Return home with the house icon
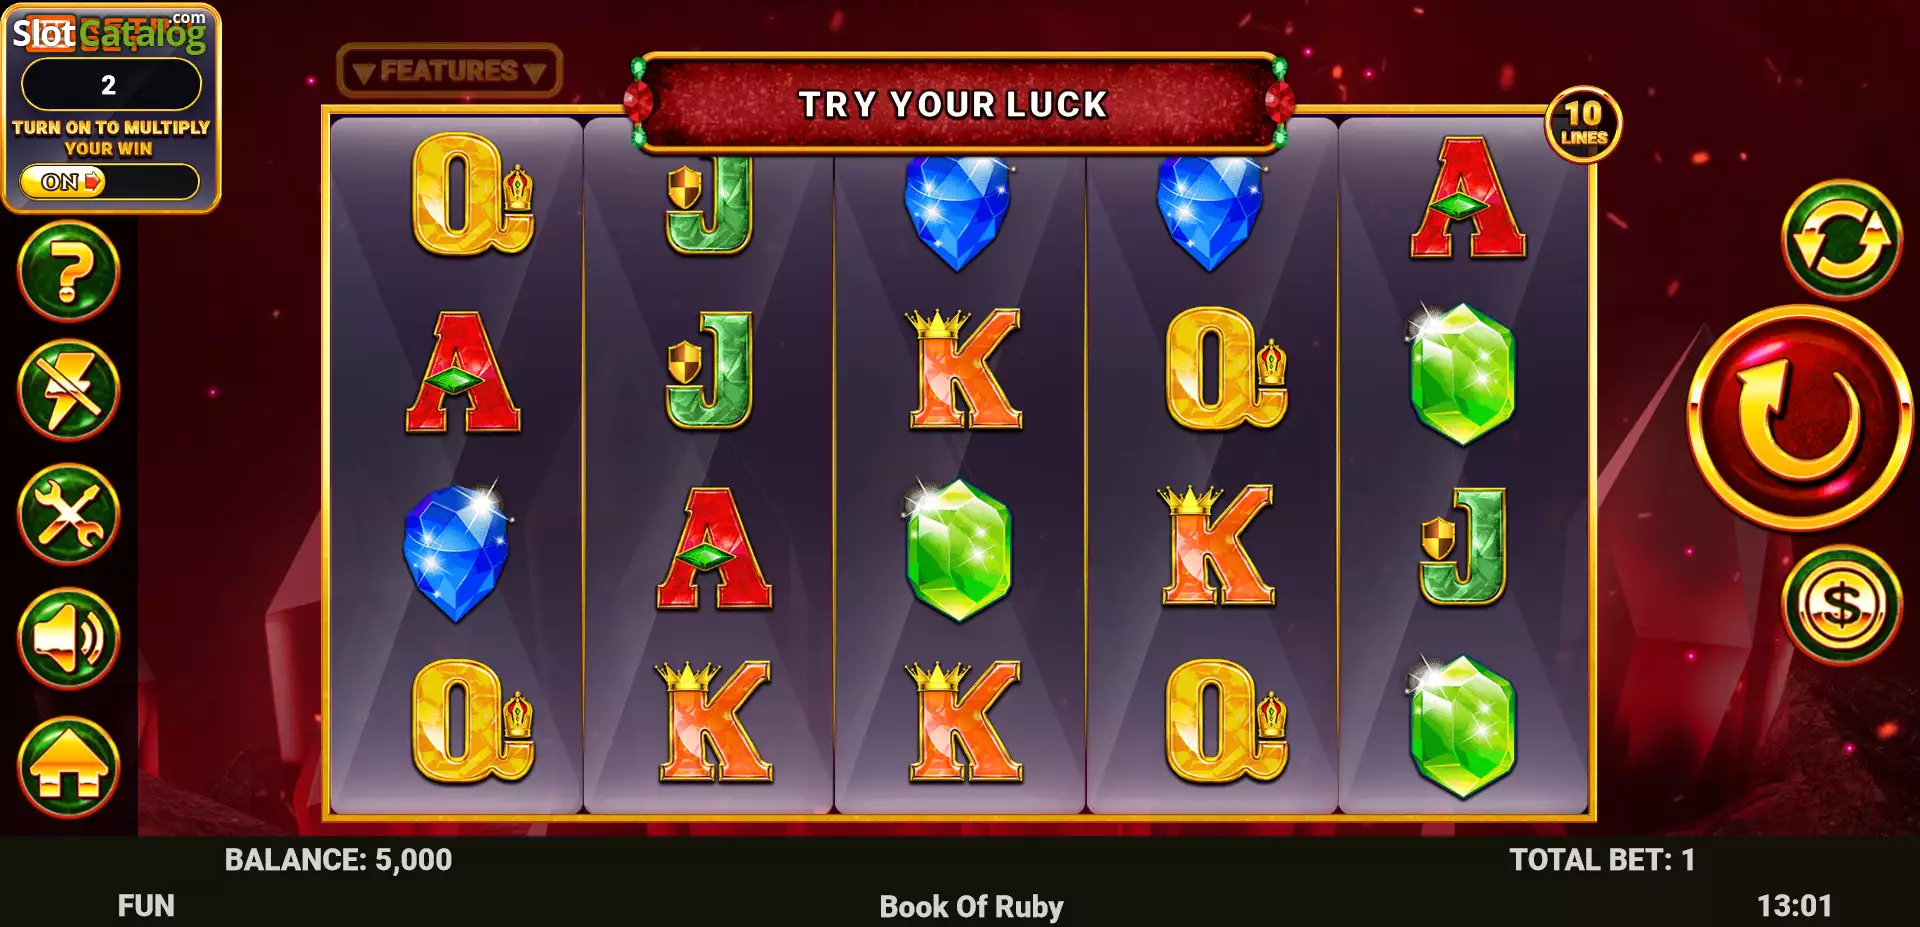 [x=68, y=767]
